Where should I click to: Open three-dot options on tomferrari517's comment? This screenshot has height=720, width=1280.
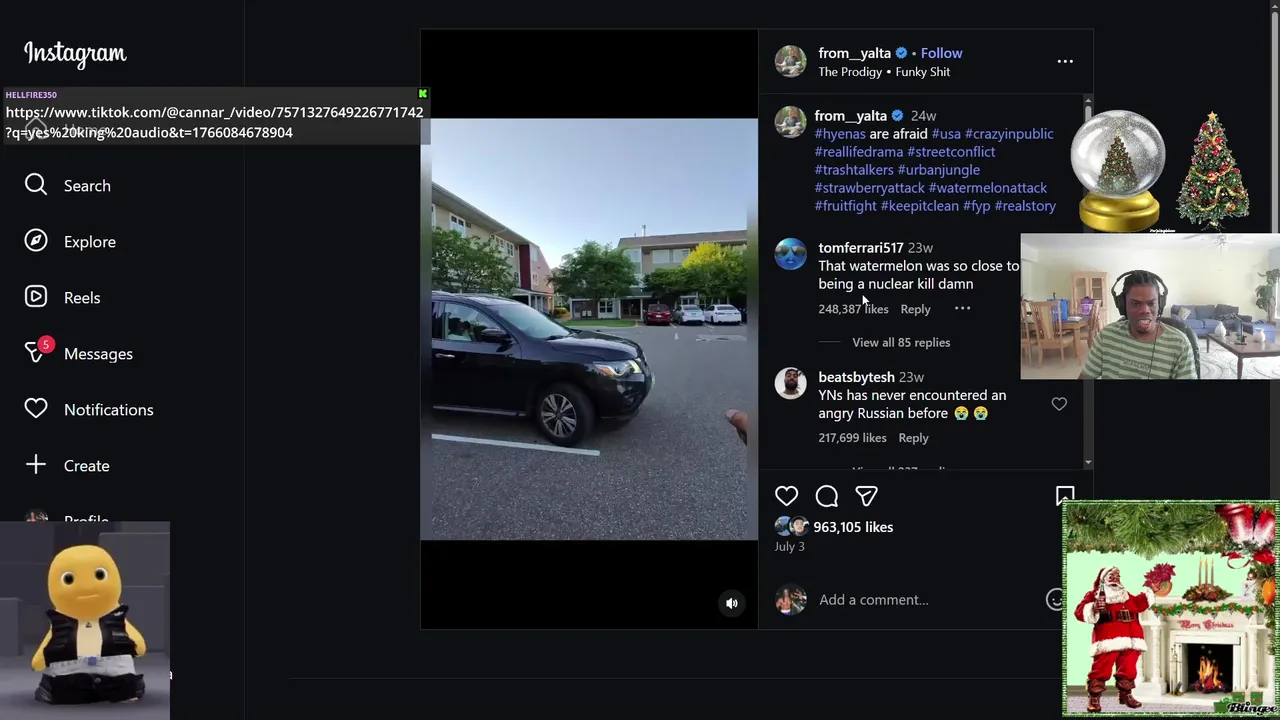point(962,309)
